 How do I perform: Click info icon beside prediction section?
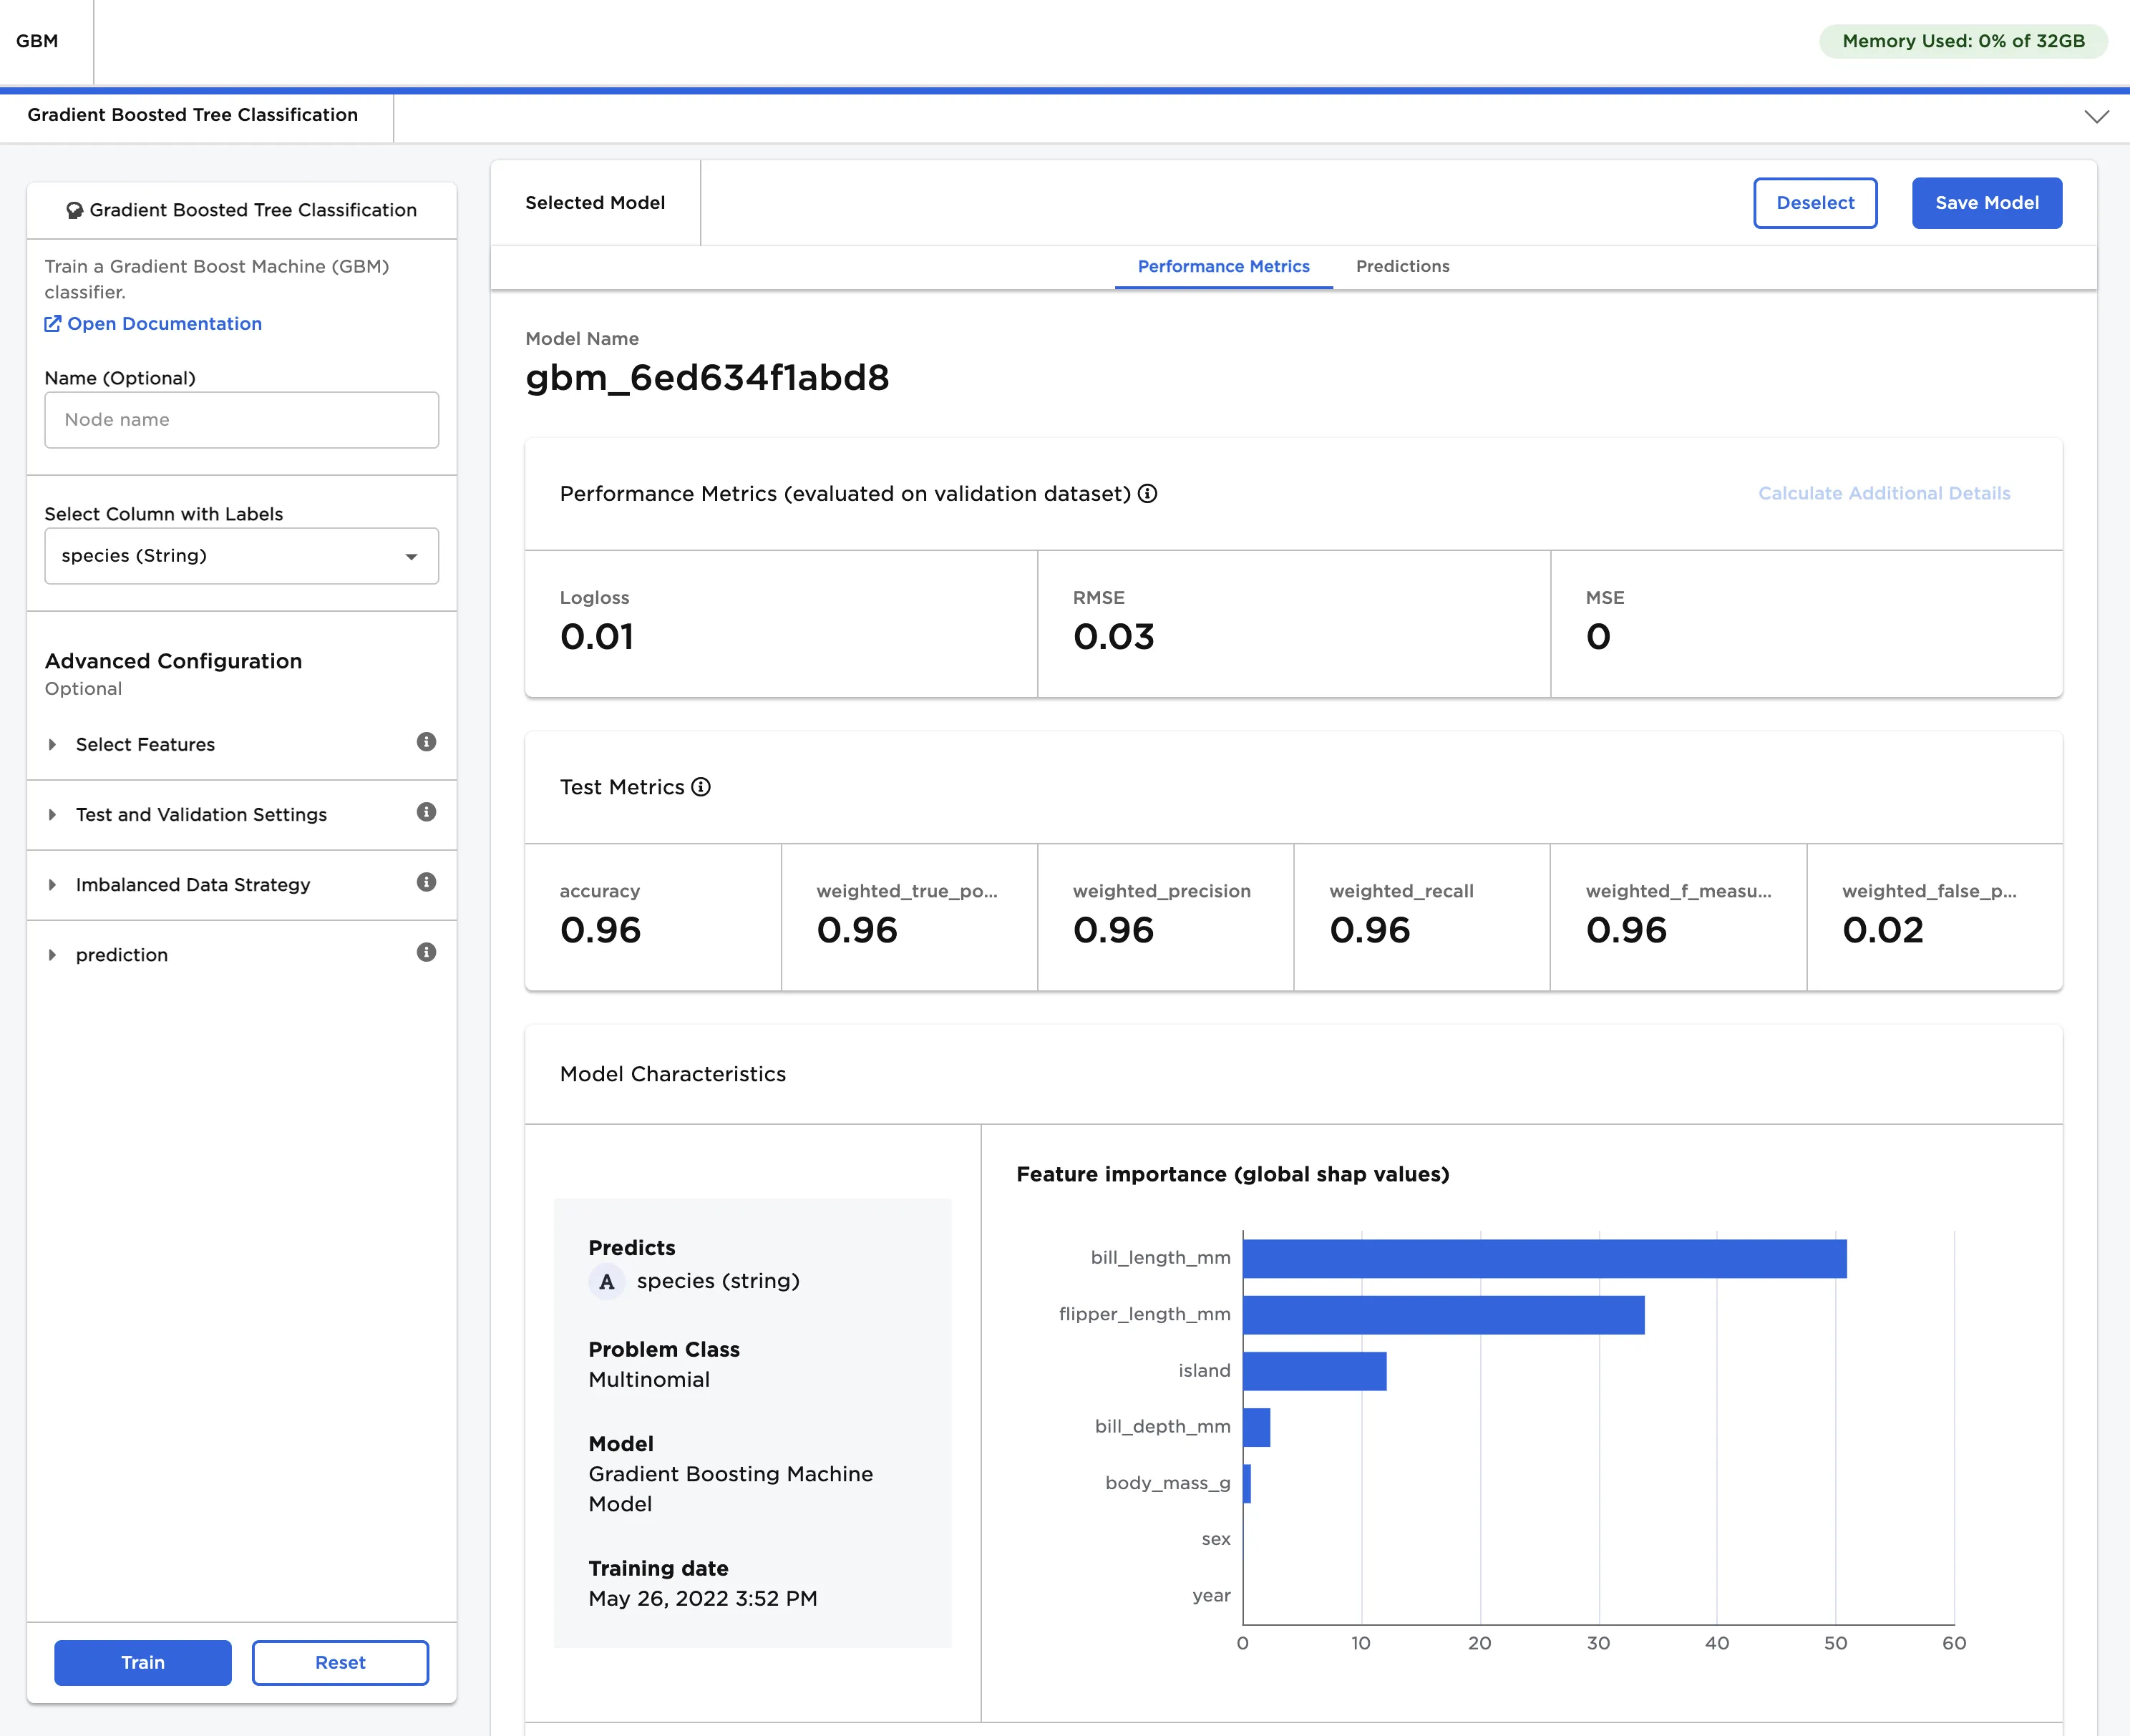426,952
